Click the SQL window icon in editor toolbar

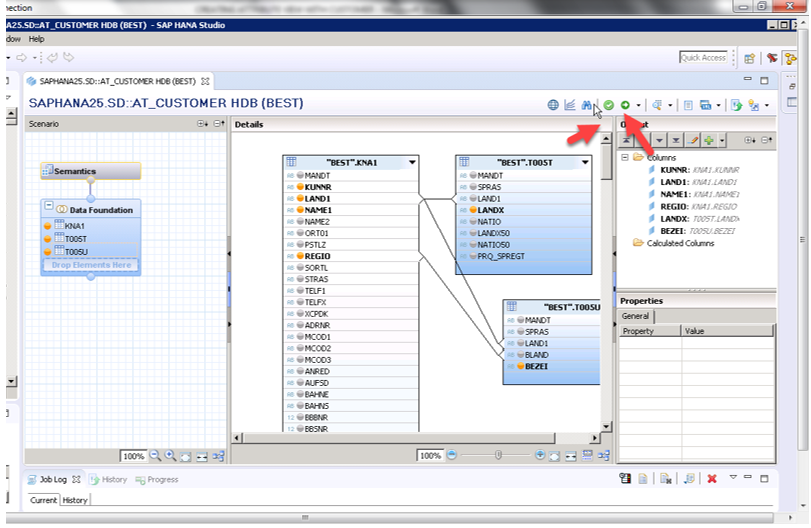pyautogui.click(x=705, y=105)
